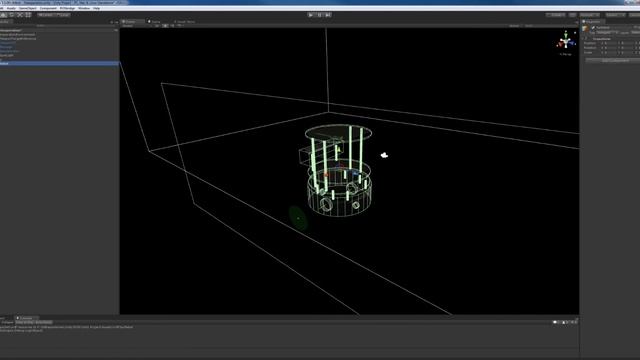Open the scene effects dropdown
The width and height of the screenshot is (640, 360).
tap(180, 26)
